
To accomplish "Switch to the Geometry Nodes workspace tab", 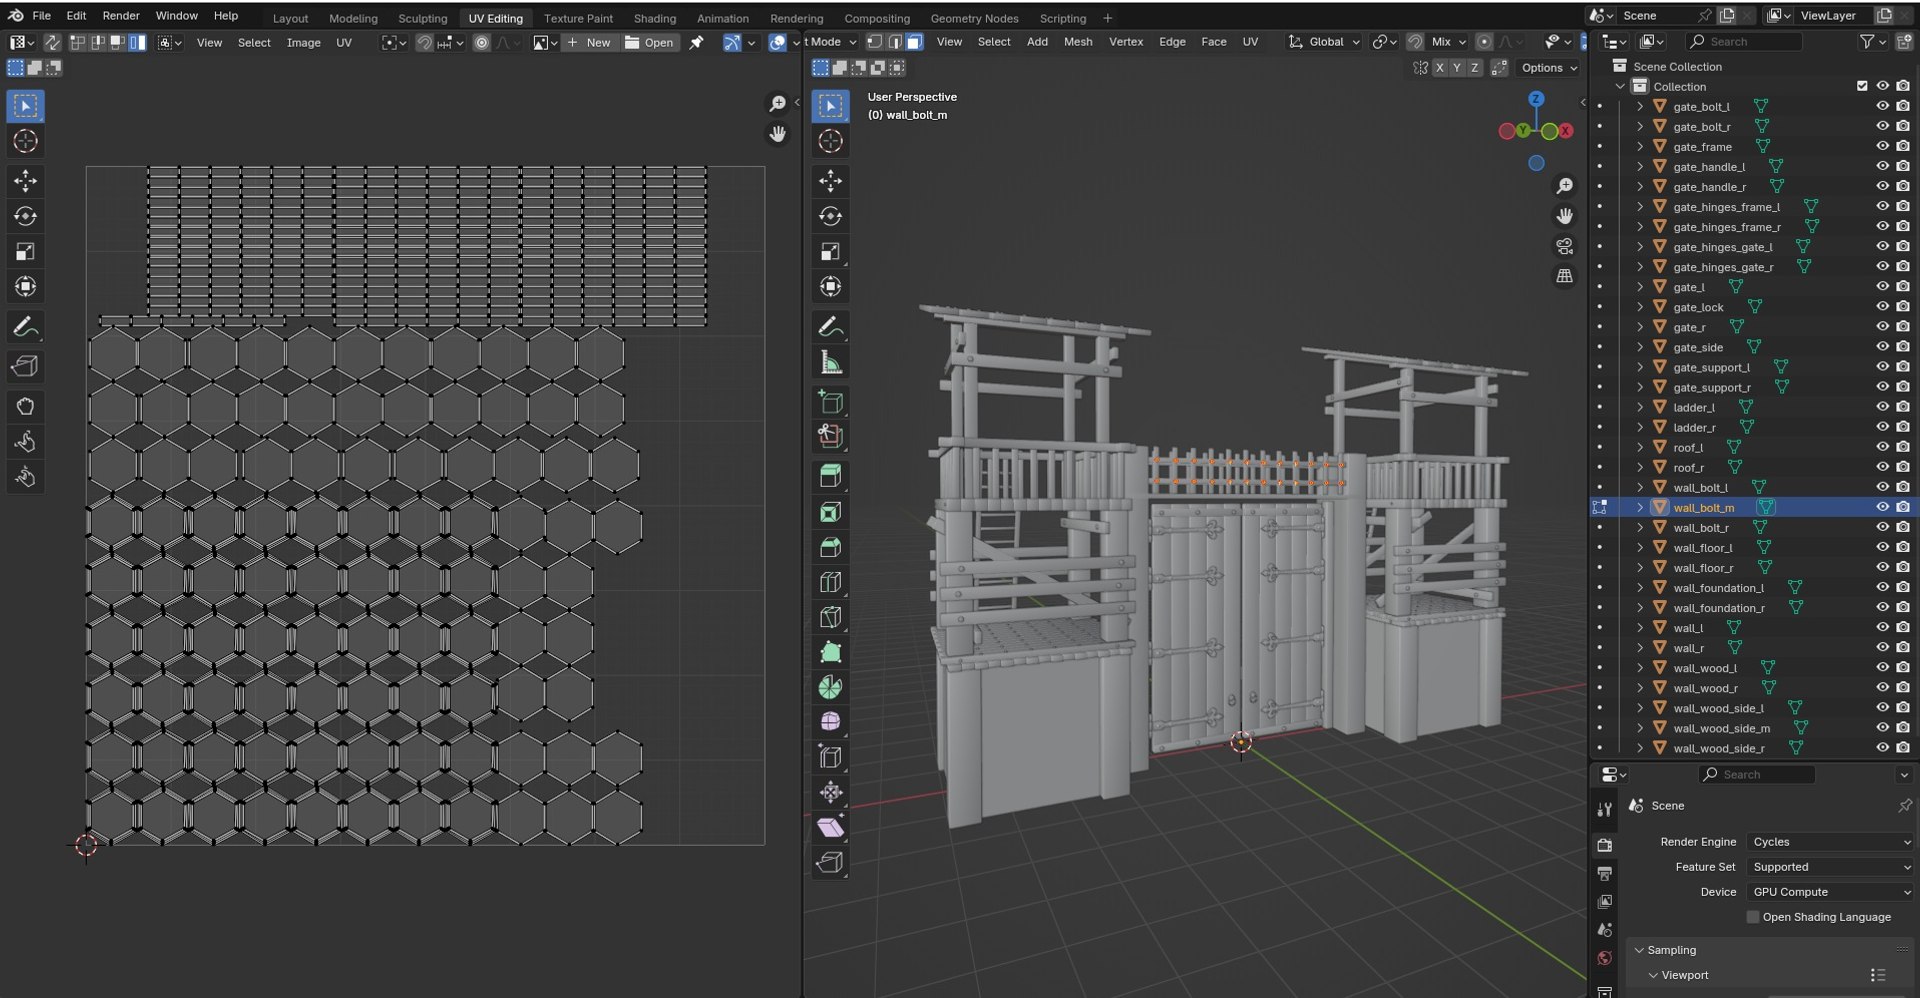I will 974,18.
